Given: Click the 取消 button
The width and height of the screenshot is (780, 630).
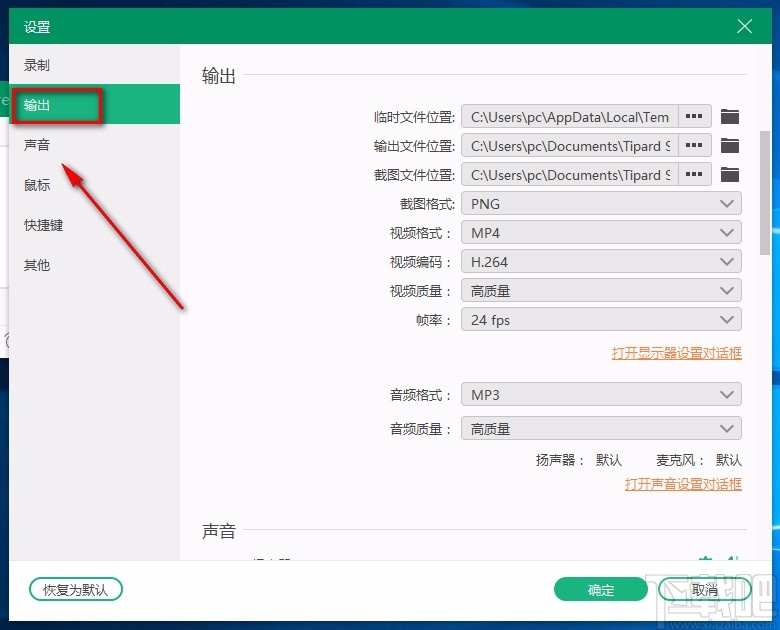Looking at the screenshot, I should pos(704,590).
